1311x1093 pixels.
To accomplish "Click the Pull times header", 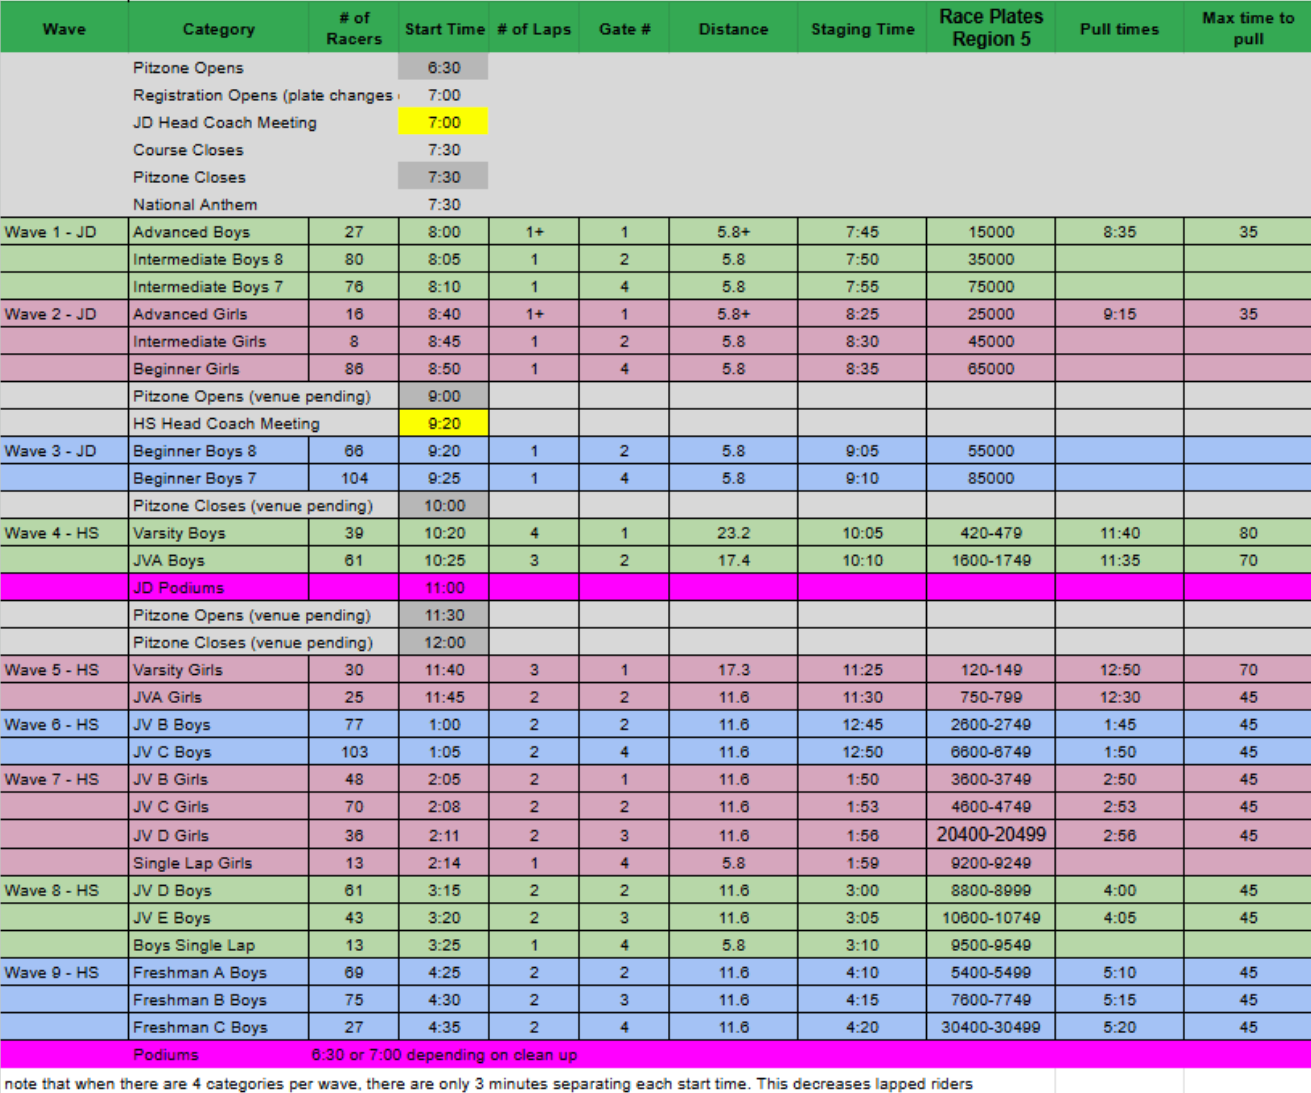I will click(1119, 28).
